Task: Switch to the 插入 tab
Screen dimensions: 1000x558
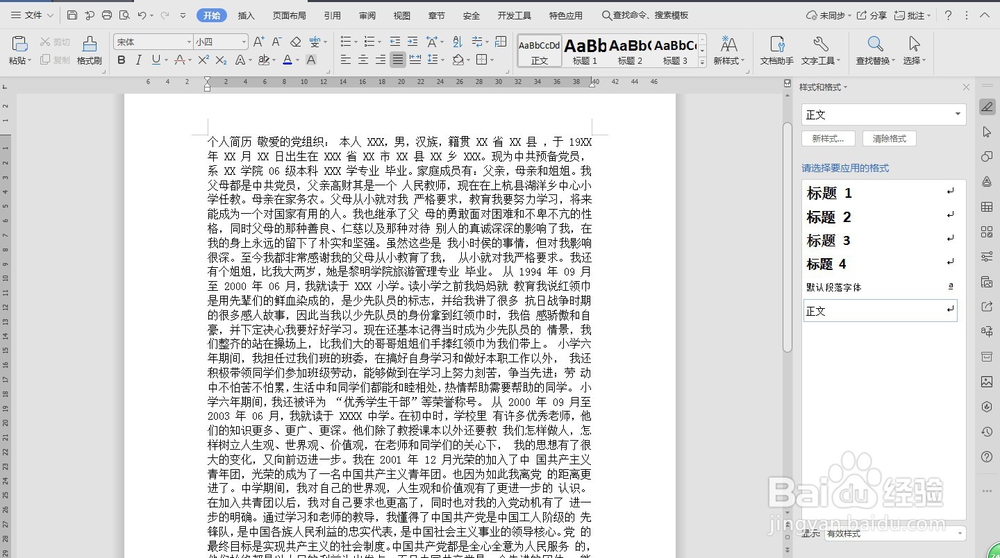Action: 246,15
